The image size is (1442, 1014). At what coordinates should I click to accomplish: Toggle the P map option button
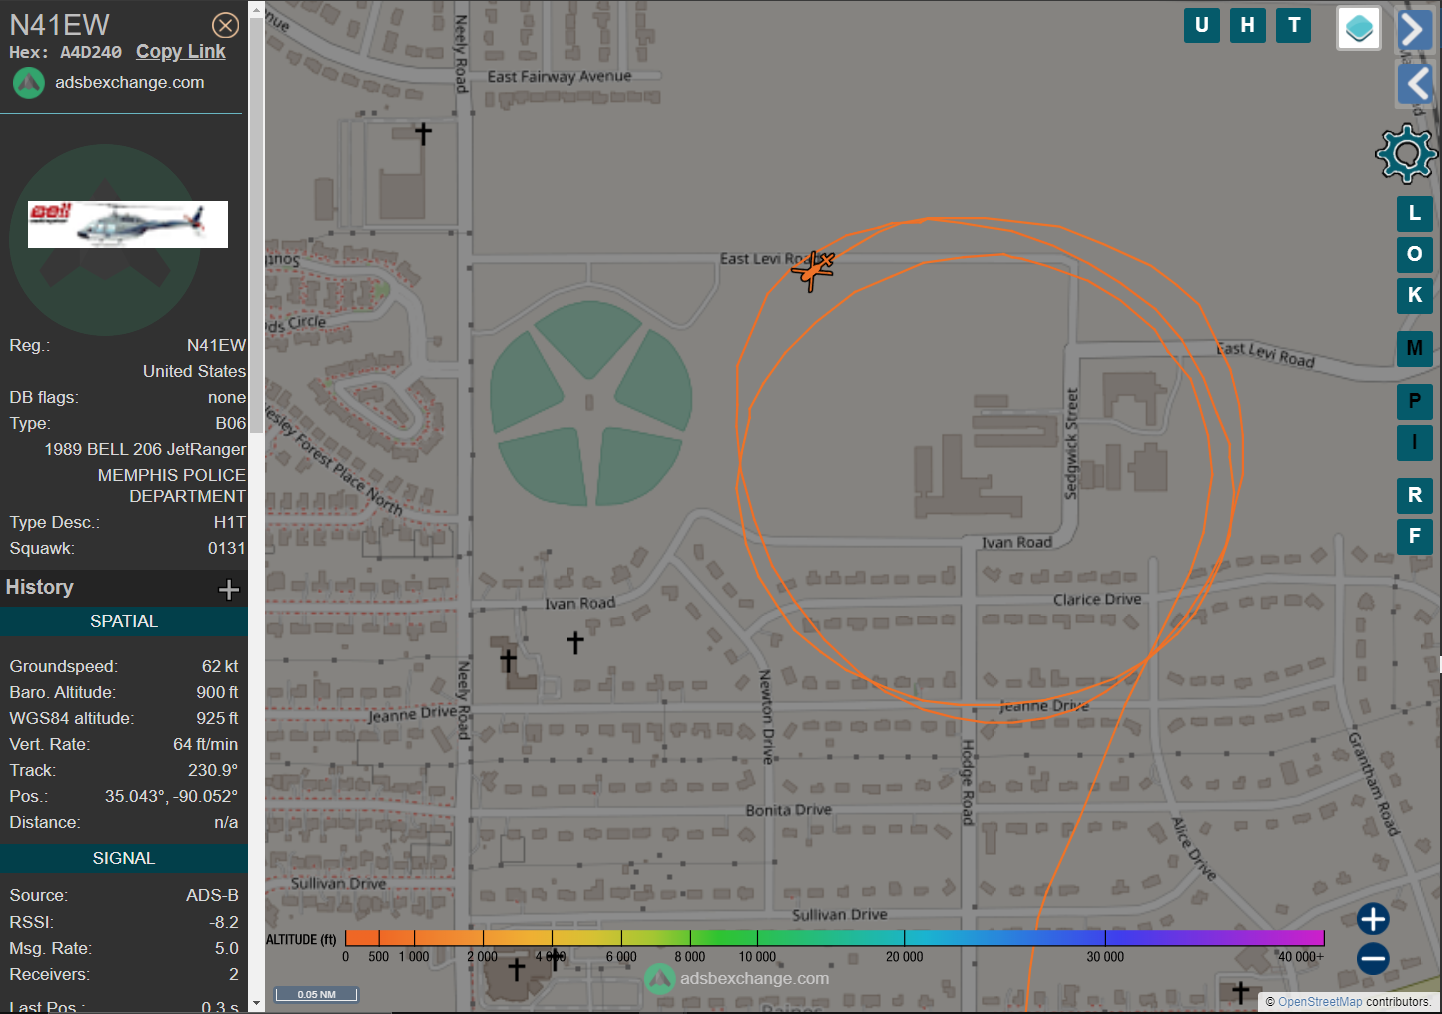tap(1415, 401)
